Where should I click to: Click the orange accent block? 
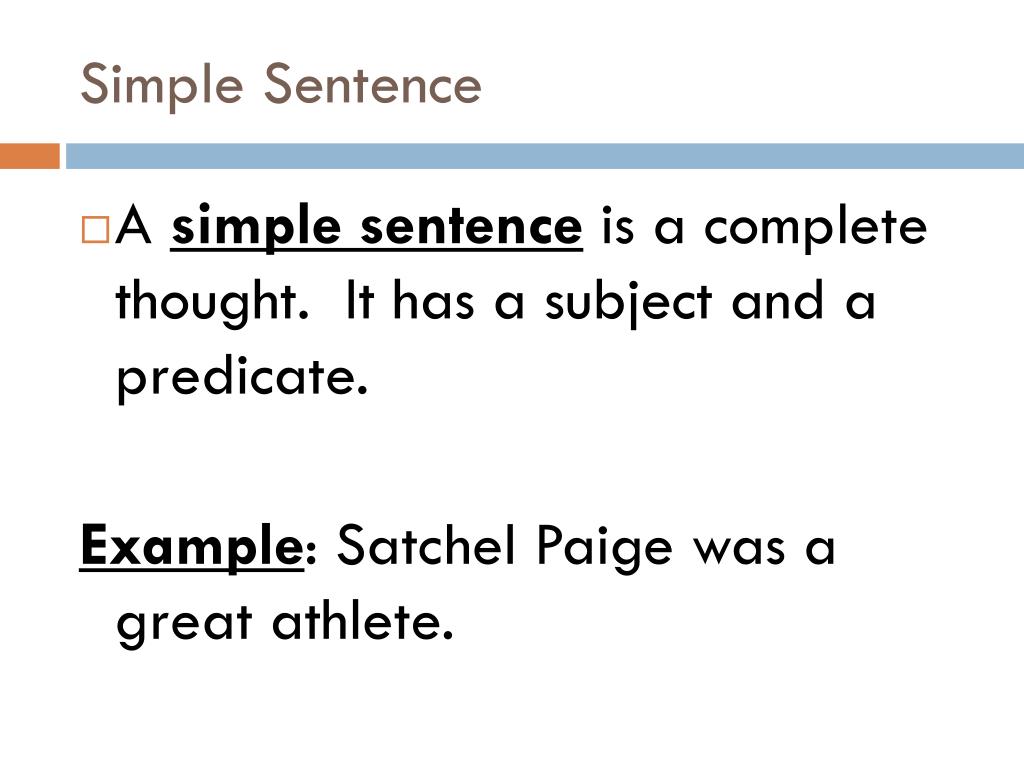(30, 156)
